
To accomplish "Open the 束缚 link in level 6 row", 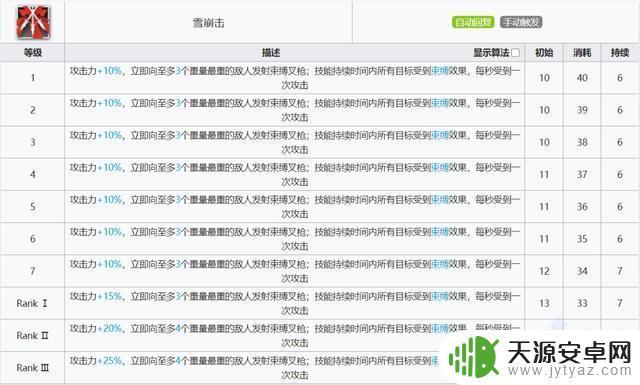I will coord(440,232).
